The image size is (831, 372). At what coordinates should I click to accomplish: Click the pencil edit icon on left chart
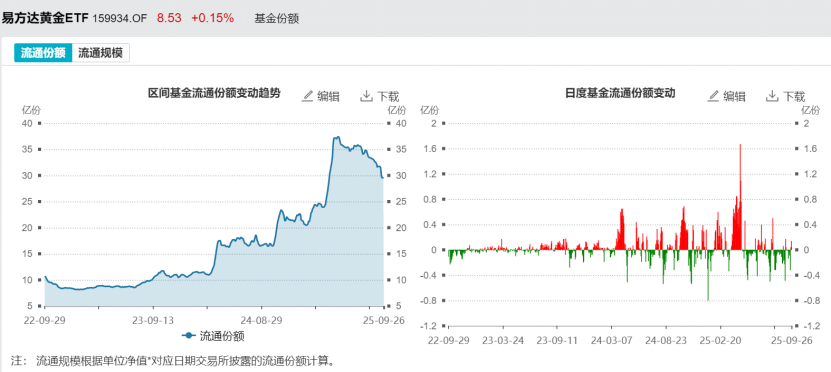308,96
